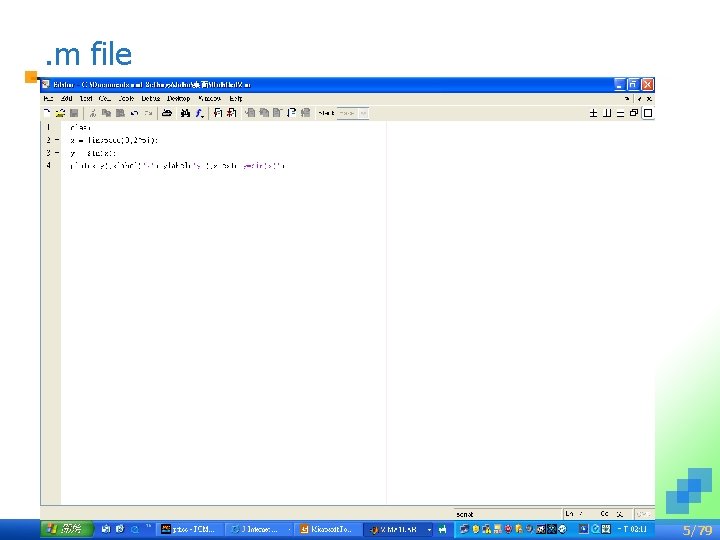Click the plot command on line 4
The image size is (720, 540).
point(177,166)
